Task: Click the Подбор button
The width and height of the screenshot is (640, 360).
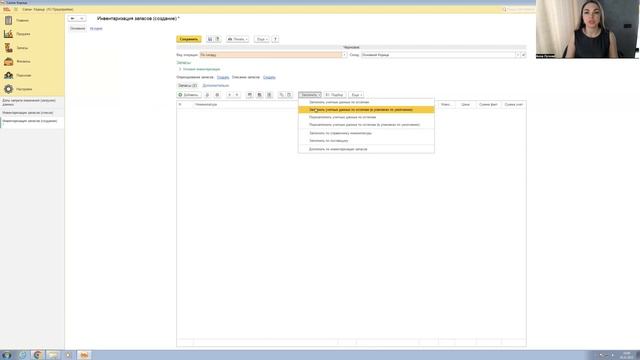Action: click(335, 95)
